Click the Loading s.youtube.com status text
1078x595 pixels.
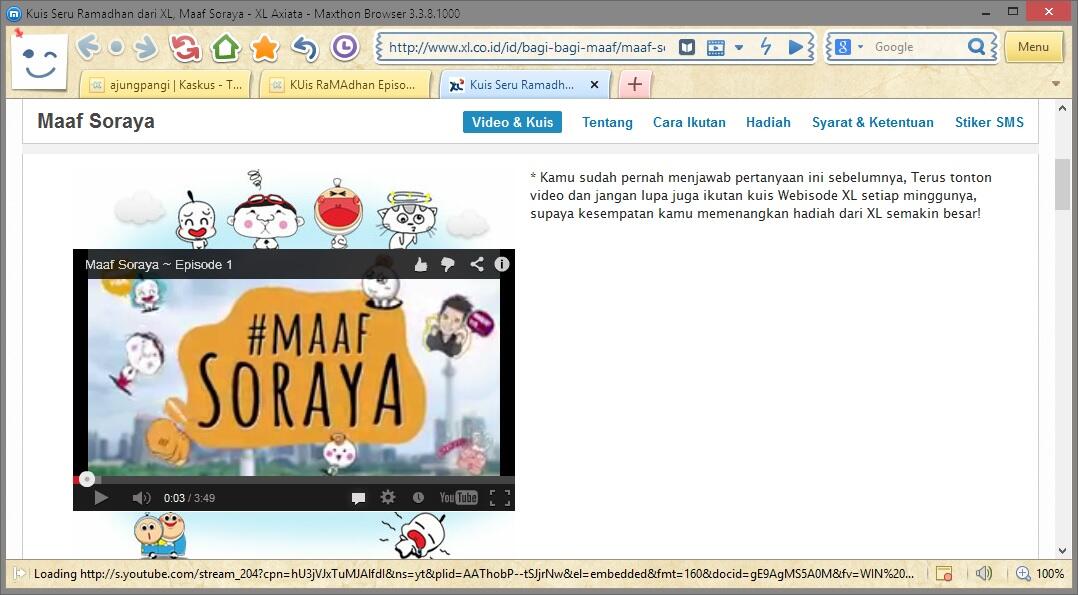point(474,574)
